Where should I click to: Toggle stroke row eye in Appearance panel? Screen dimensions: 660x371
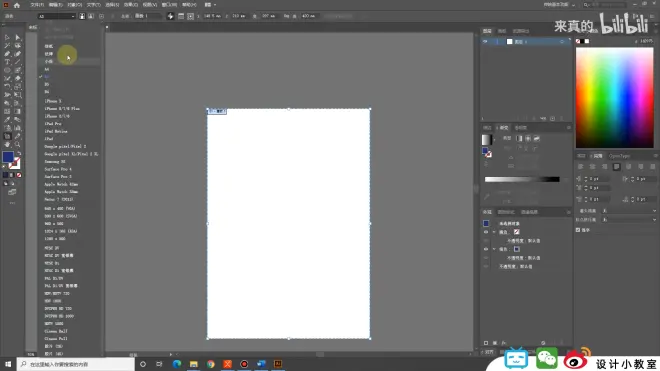click(486, 232)
